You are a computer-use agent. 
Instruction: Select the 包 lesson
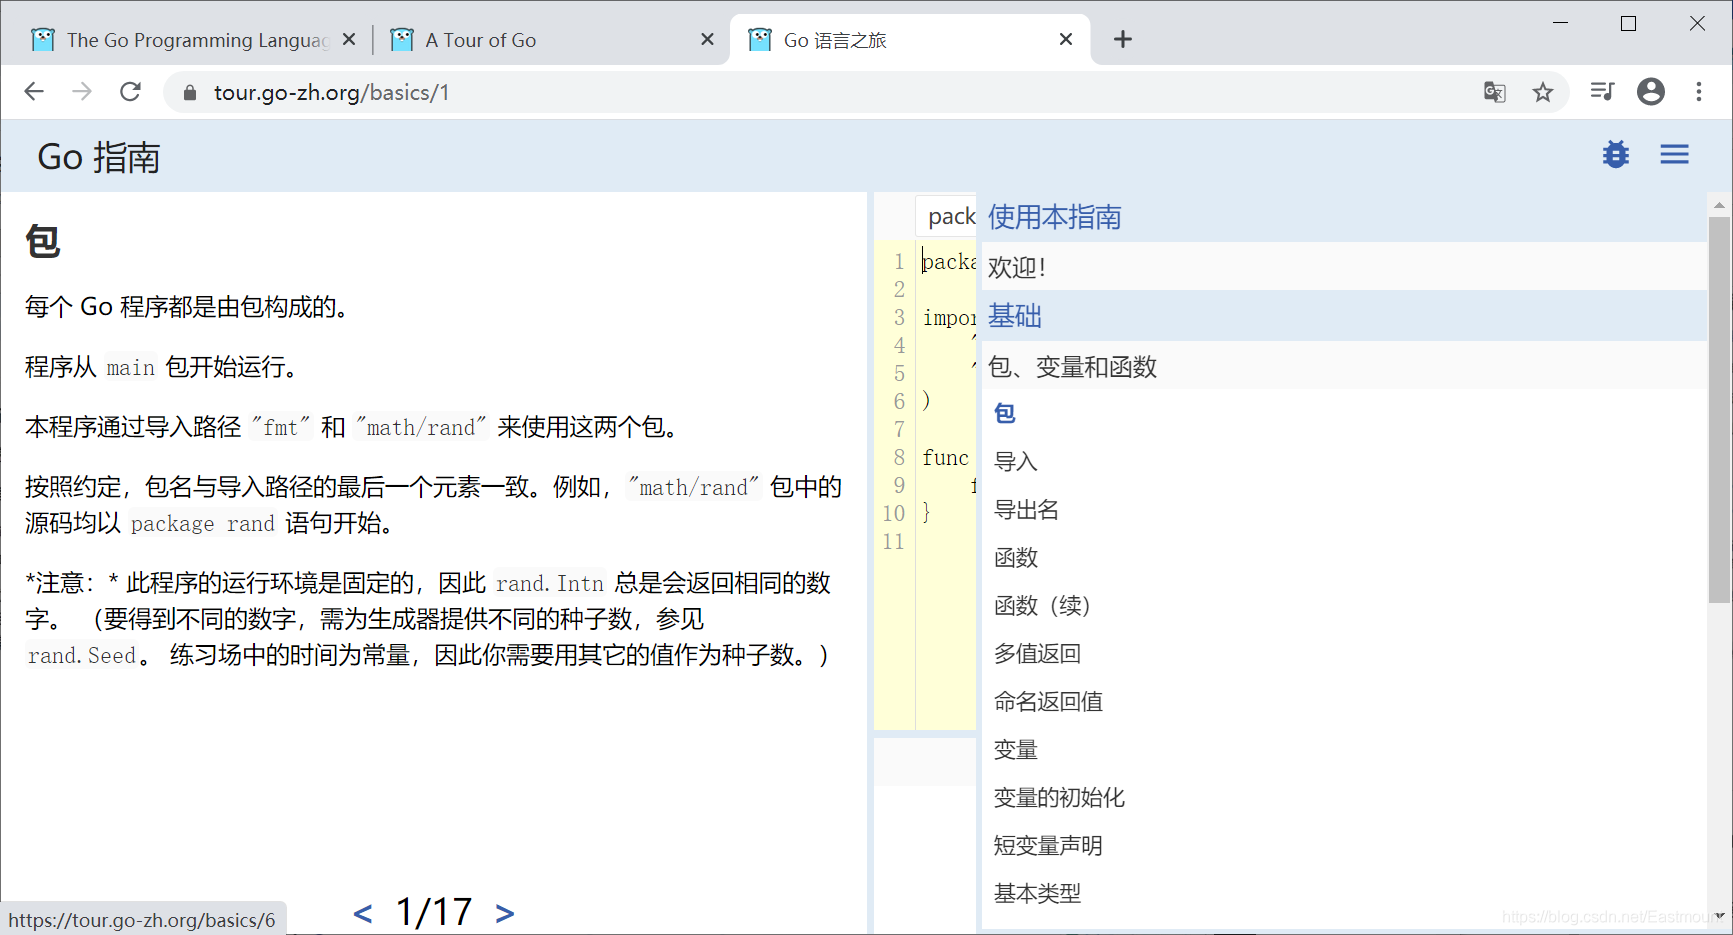(1005, 413)
